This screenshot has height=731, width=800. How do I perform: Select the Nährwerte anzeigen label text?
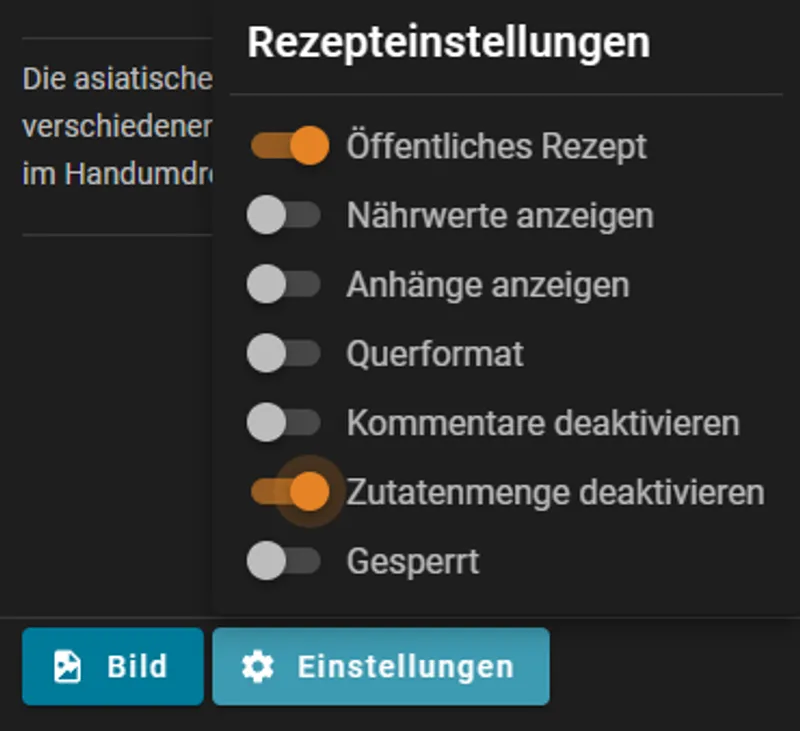tap(499, 215)
